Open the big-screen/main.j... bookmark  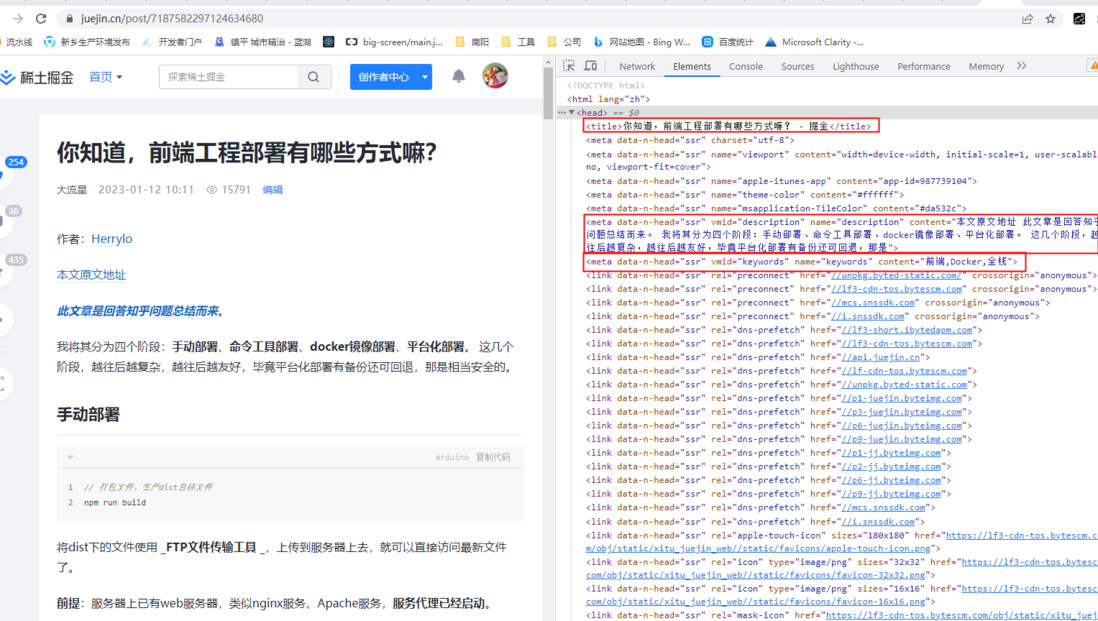click(394, 42)
